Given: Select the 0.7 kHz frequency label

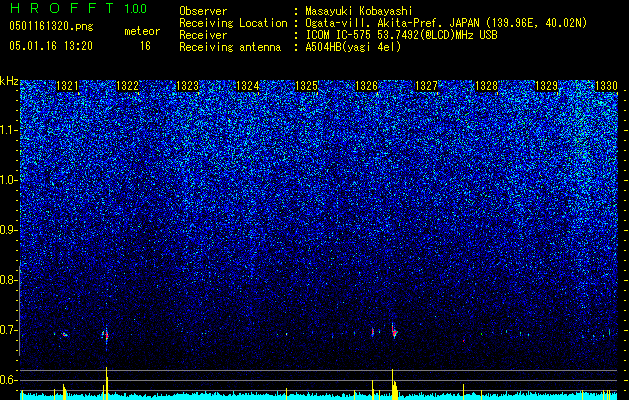Looking at the screenshot, I should coord(8,330).
